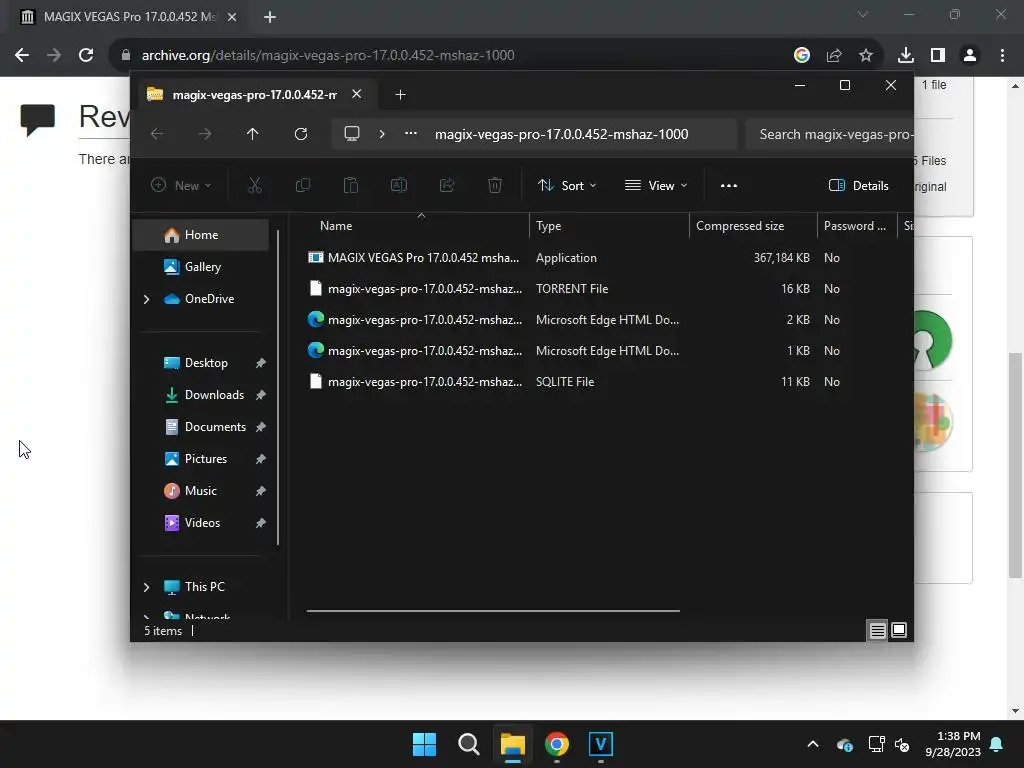
Task: Refresh the File Explorer folder view
Action: pos(300,134)
